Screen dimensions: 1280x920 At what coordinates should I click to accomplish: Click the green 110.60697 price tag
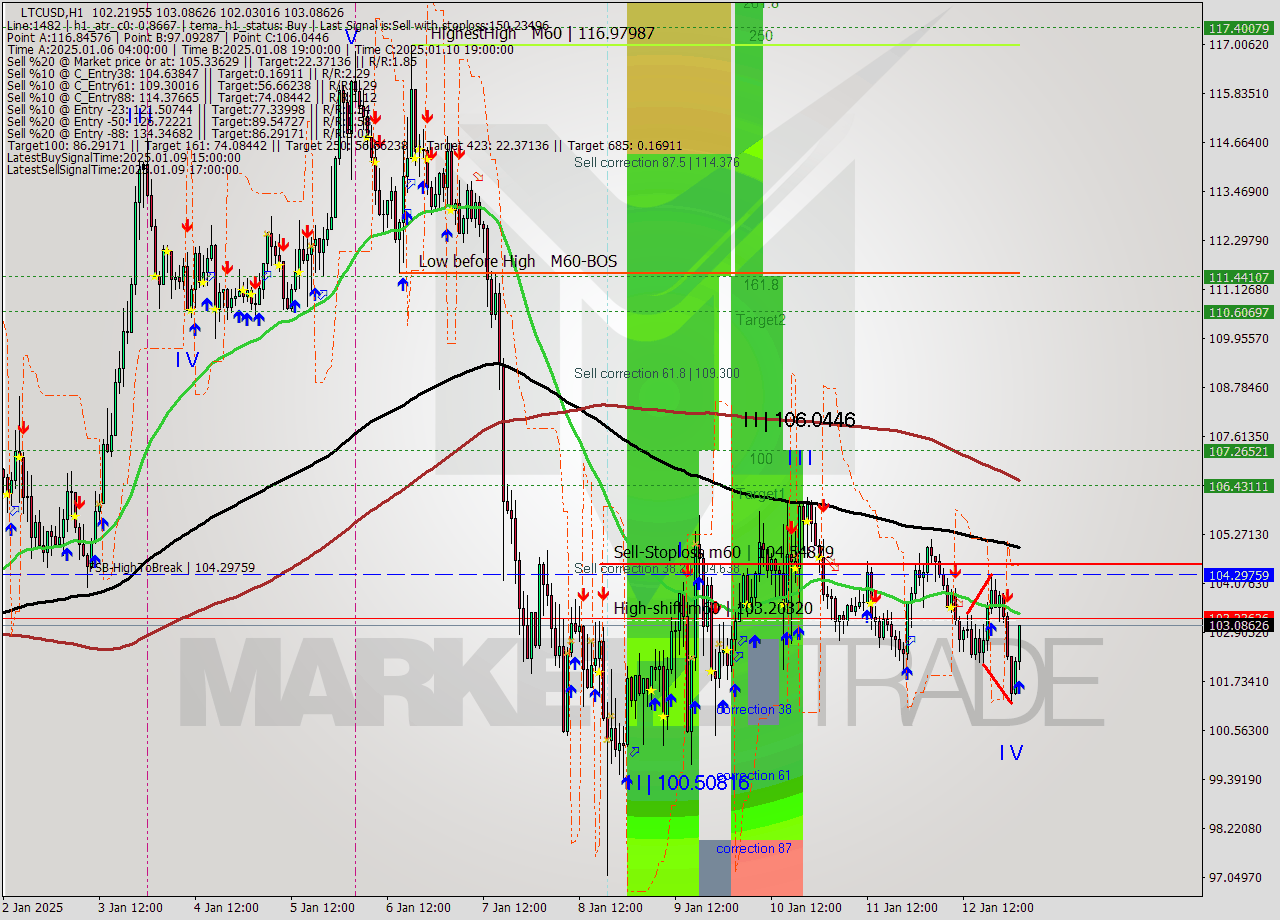(1240, 312)
